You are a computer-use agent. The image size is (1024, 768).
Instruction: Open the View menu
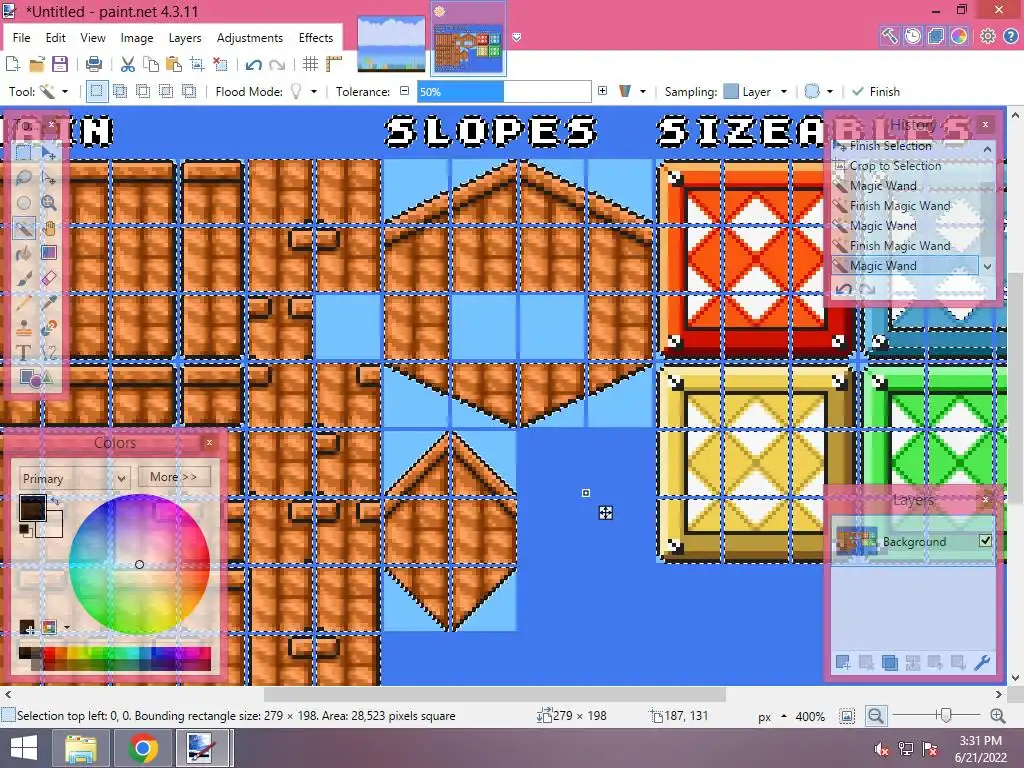pyautogui.click(x=93, y=38)
